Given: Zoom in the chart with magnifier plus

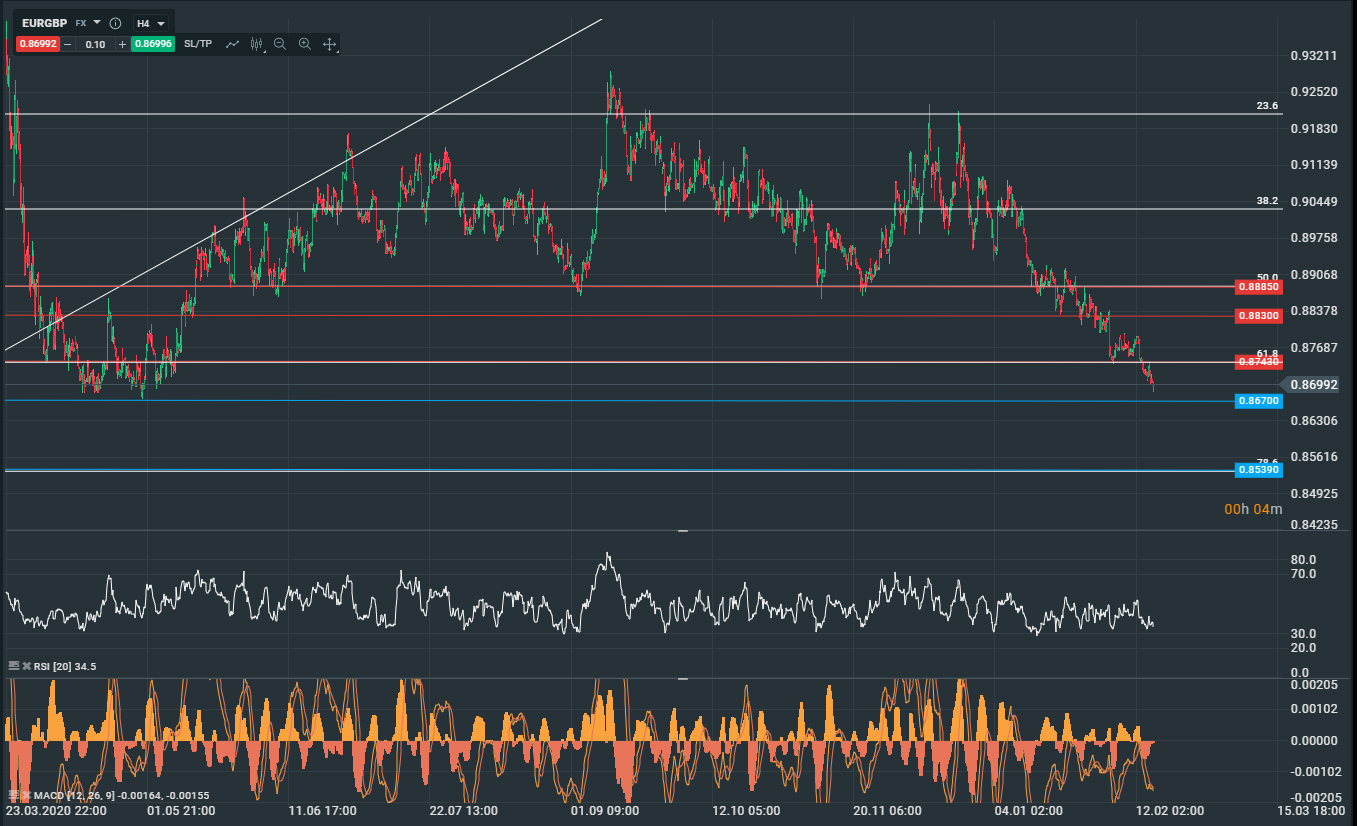Looking at the screenshot, I should pyautogui.click(x=304, y=44).
